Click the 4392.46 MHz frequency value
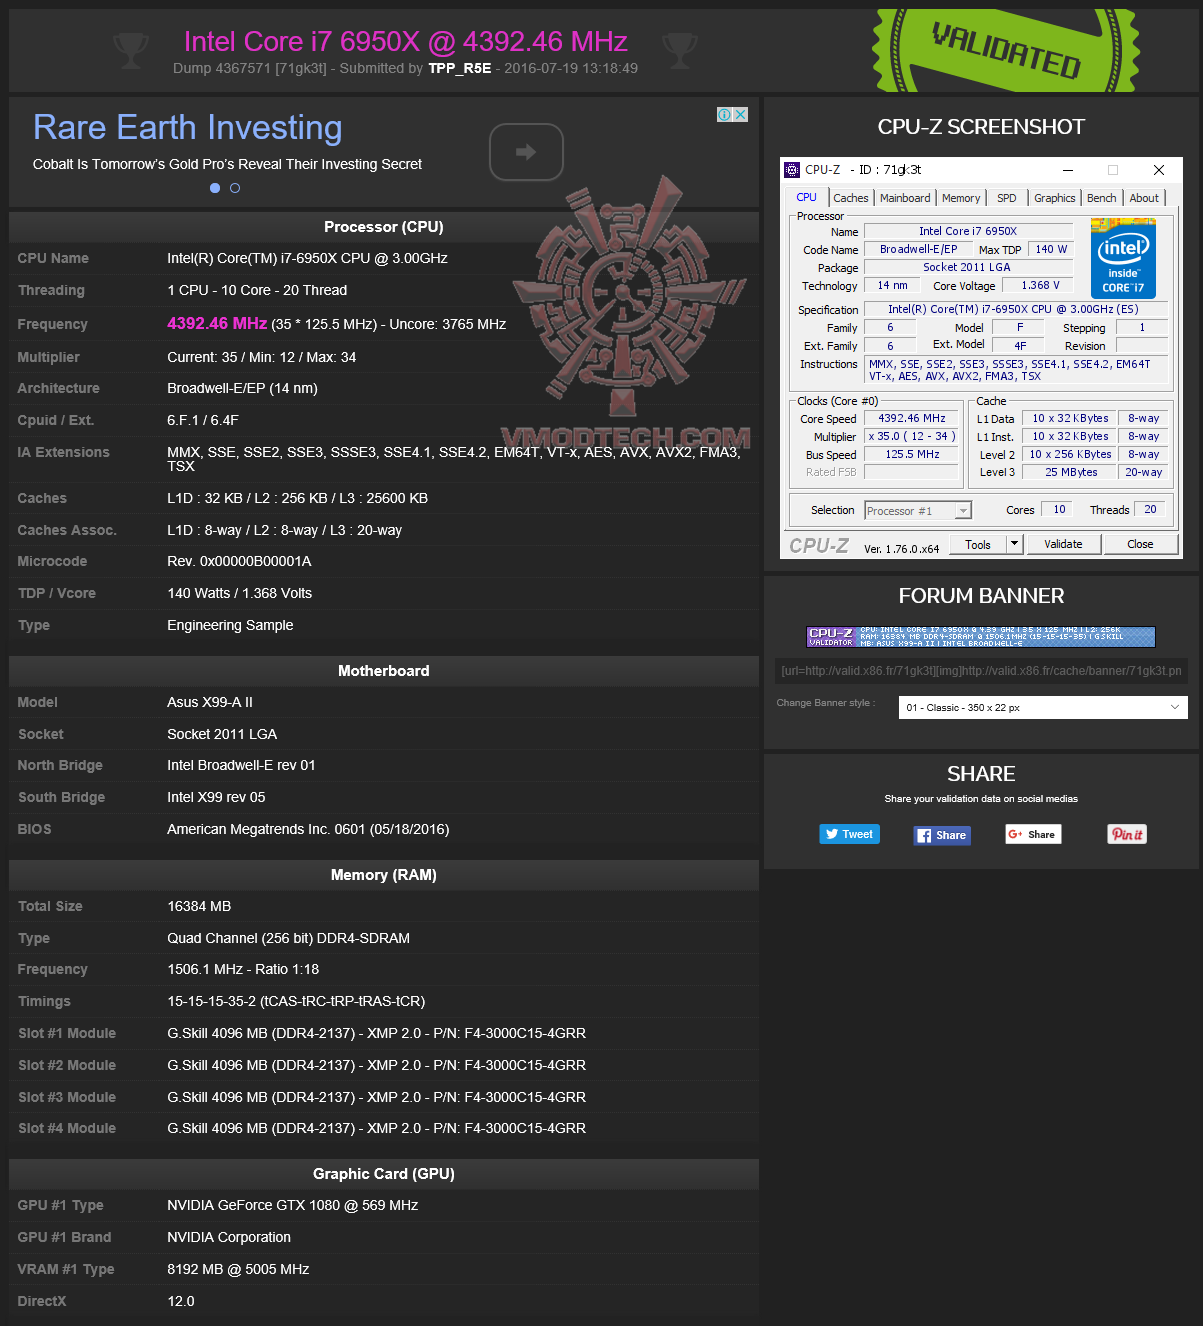This screenshot has height=1326, width=1203. pos(217,323)
